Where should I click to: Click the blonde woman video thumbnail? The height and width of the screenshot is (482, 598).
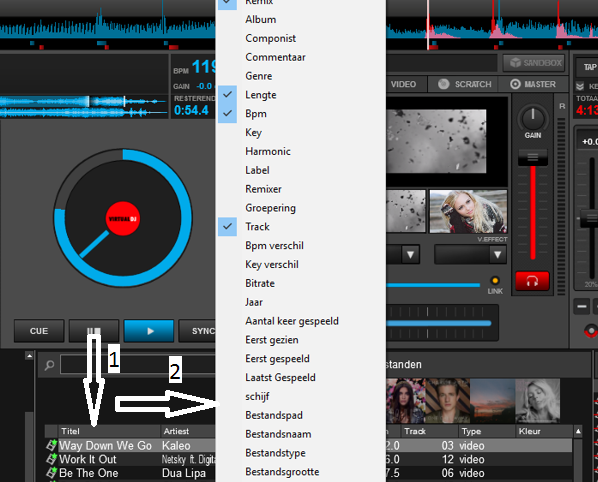pos(468,211)
